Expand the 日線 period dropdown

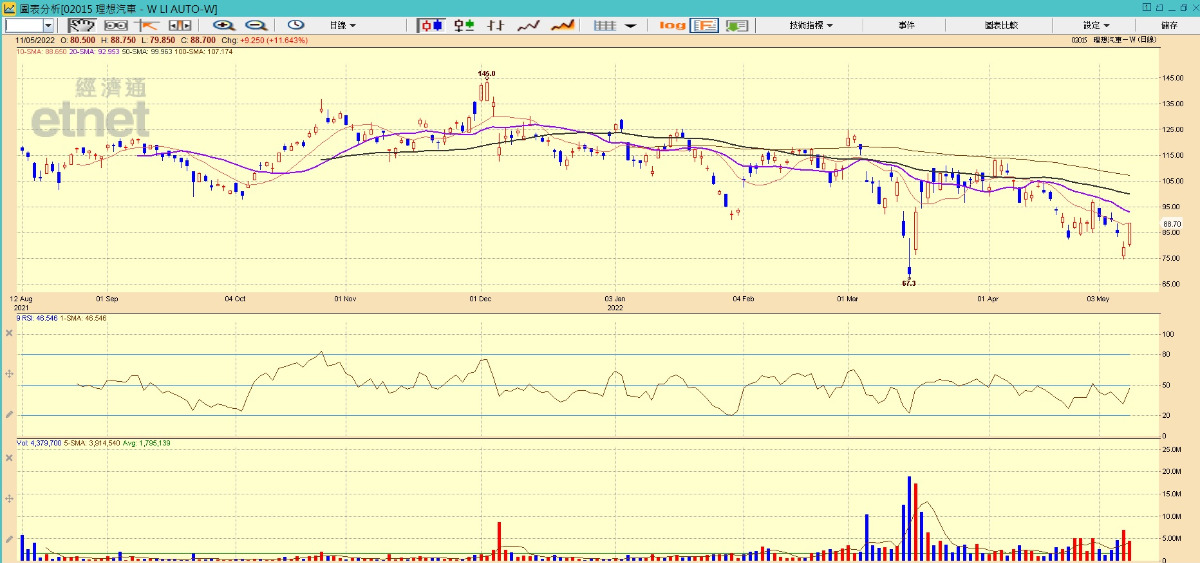pyautogui.click(x=343, y=25)
